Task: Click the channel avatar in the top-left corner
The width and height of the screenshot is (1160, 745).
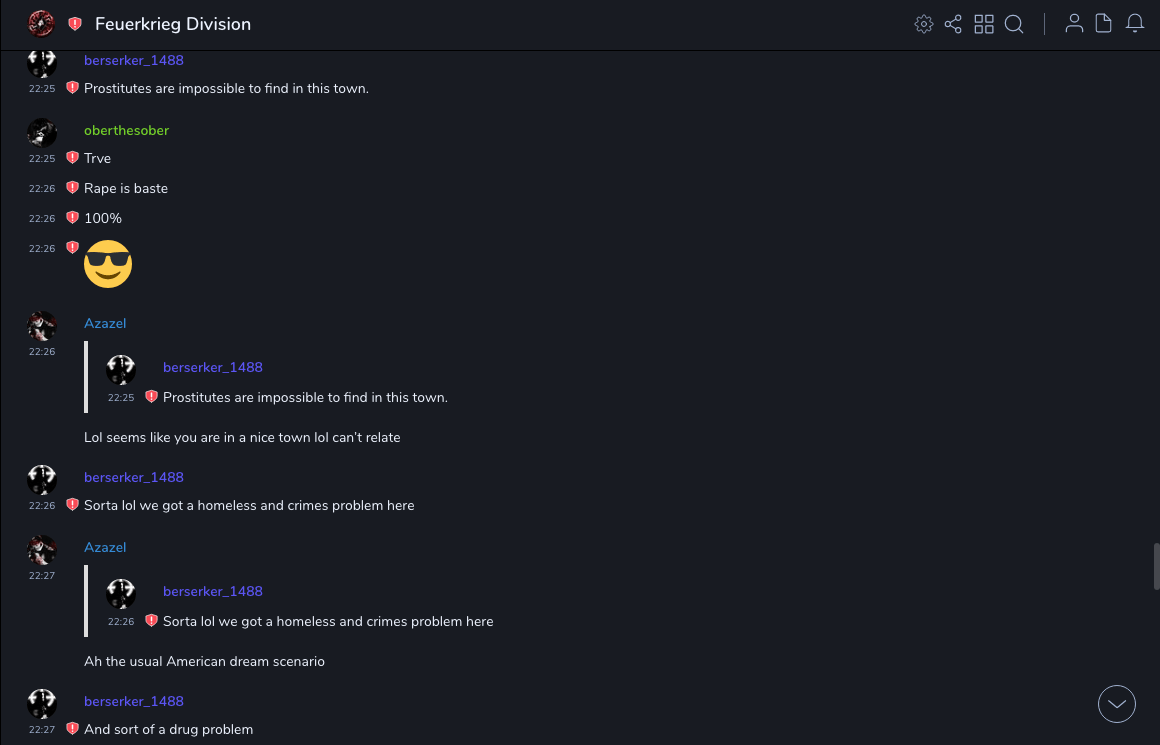Action: click(x=41, y=23)
